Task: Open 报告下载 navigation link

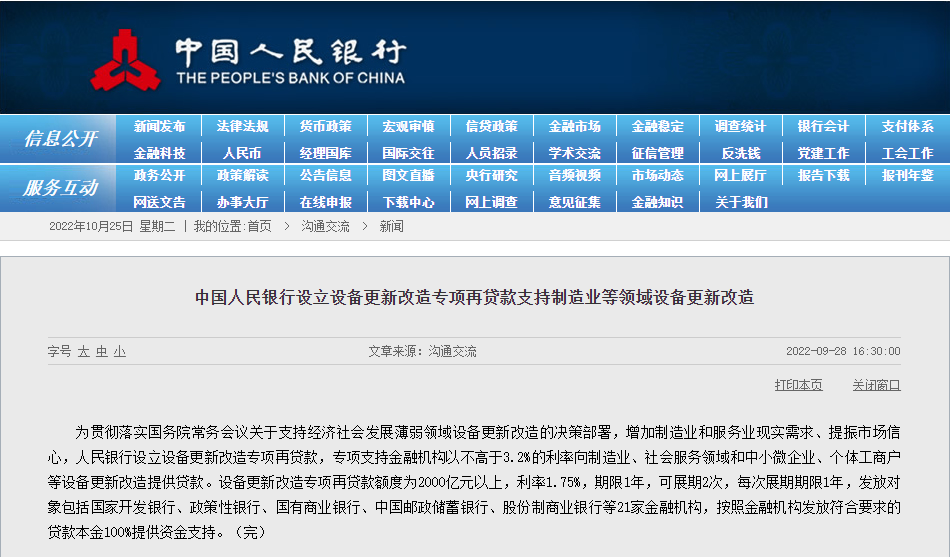Action: click(824, 175)
